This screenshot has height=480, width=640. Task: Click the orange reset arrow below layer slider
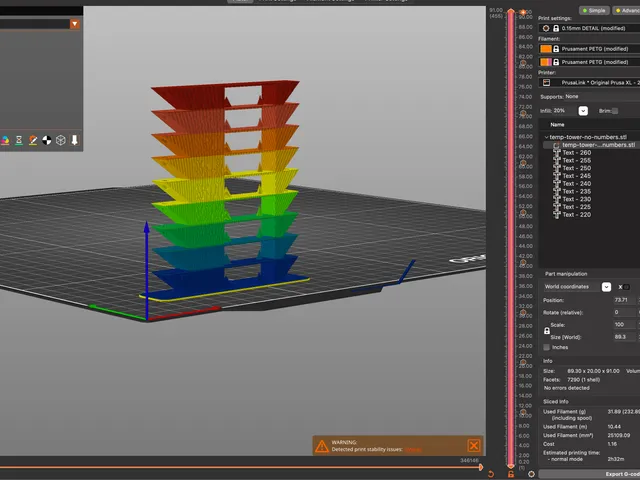tap(491, 474)
